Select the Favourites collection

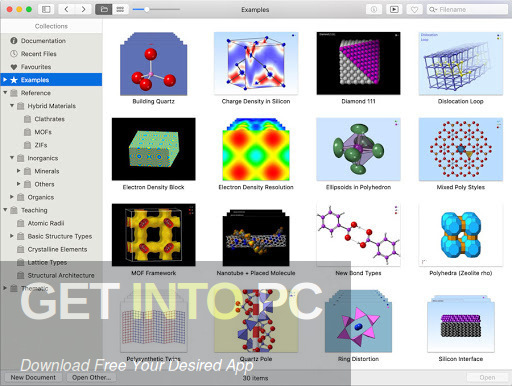[51, 67]
